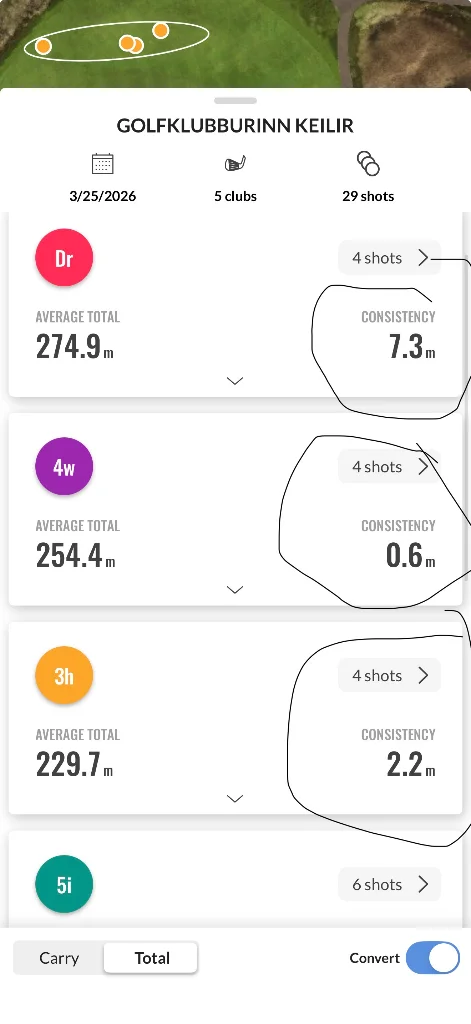471x1024 pixels.
Task: Click the calendar icon above 3/25/2026
Action: coord(103,163)
